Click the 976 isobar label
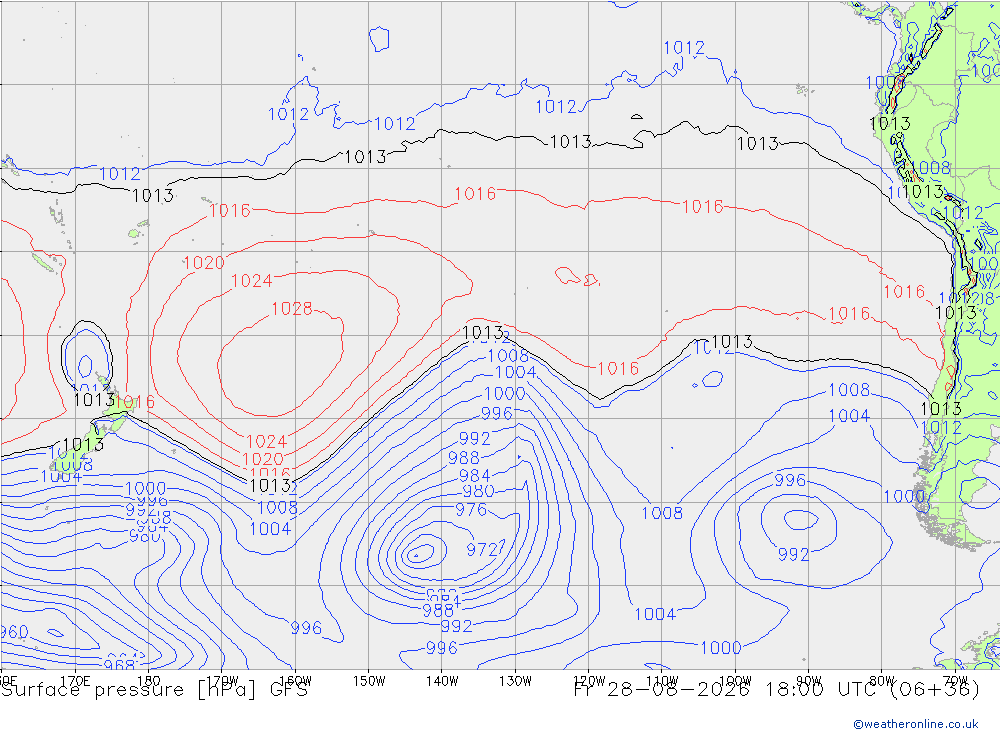 point(471,510)
